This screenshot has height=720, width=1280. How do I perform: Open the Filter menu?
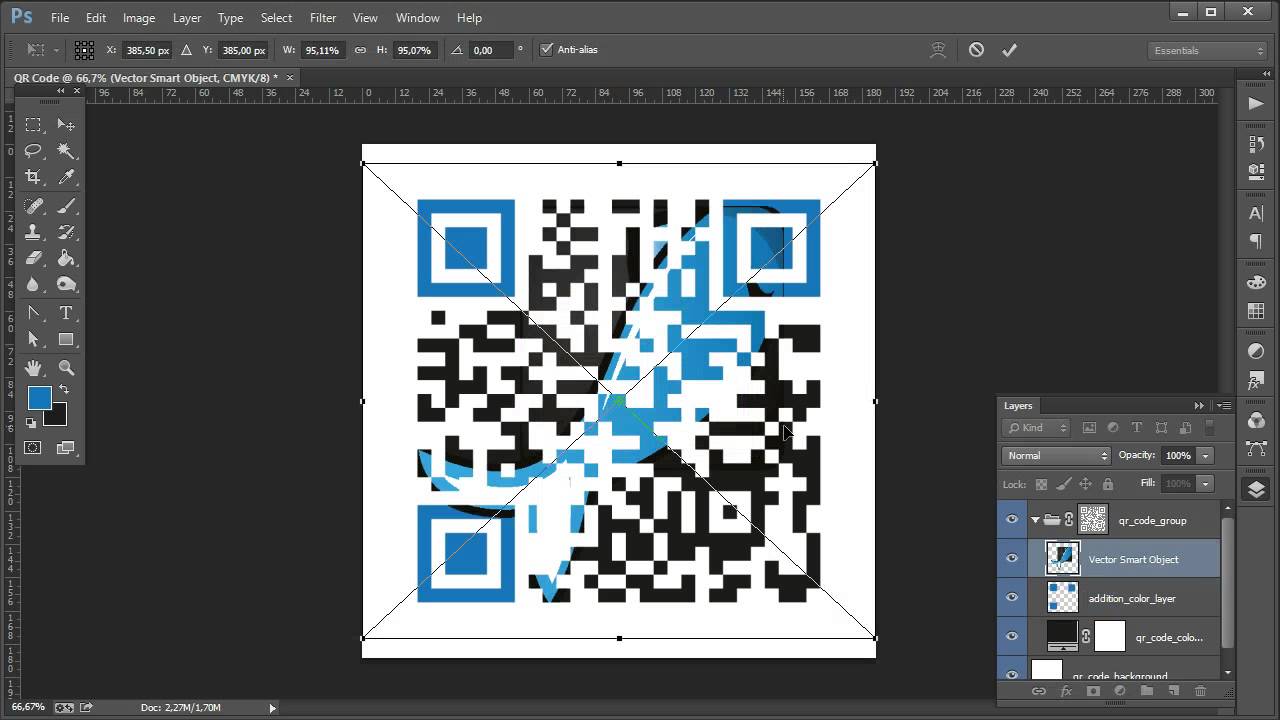pos(323,18)
